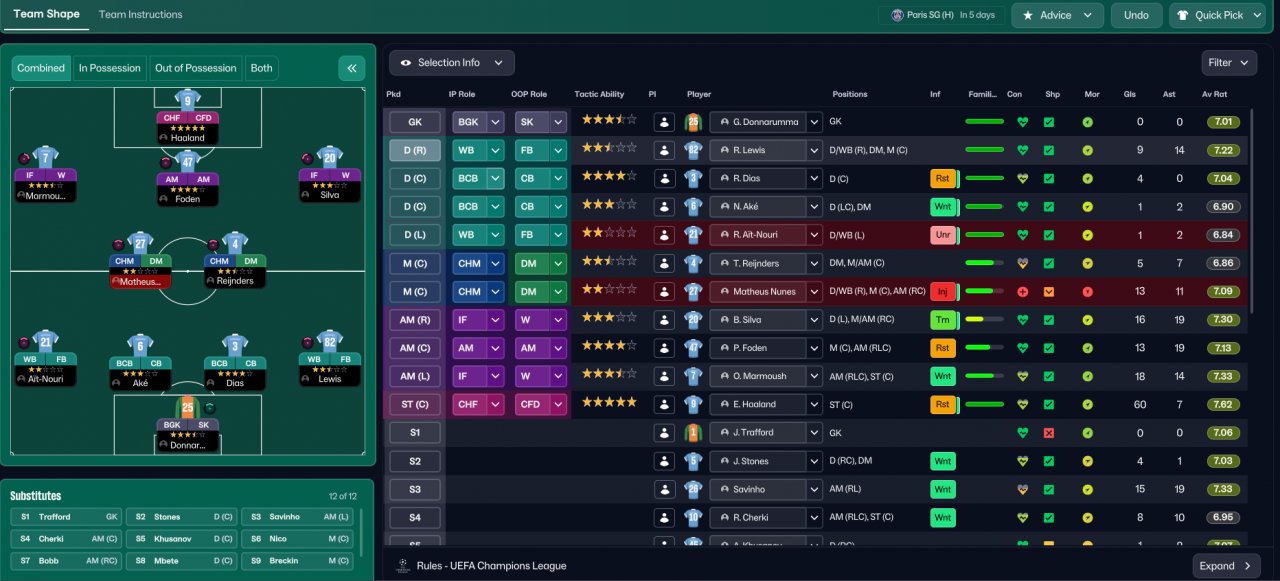Image resolution: width=1280 pixels, height=581 pixels.
Task: Open player dropdown arrow next to E. Haaland
Action: tap(815, 404)
